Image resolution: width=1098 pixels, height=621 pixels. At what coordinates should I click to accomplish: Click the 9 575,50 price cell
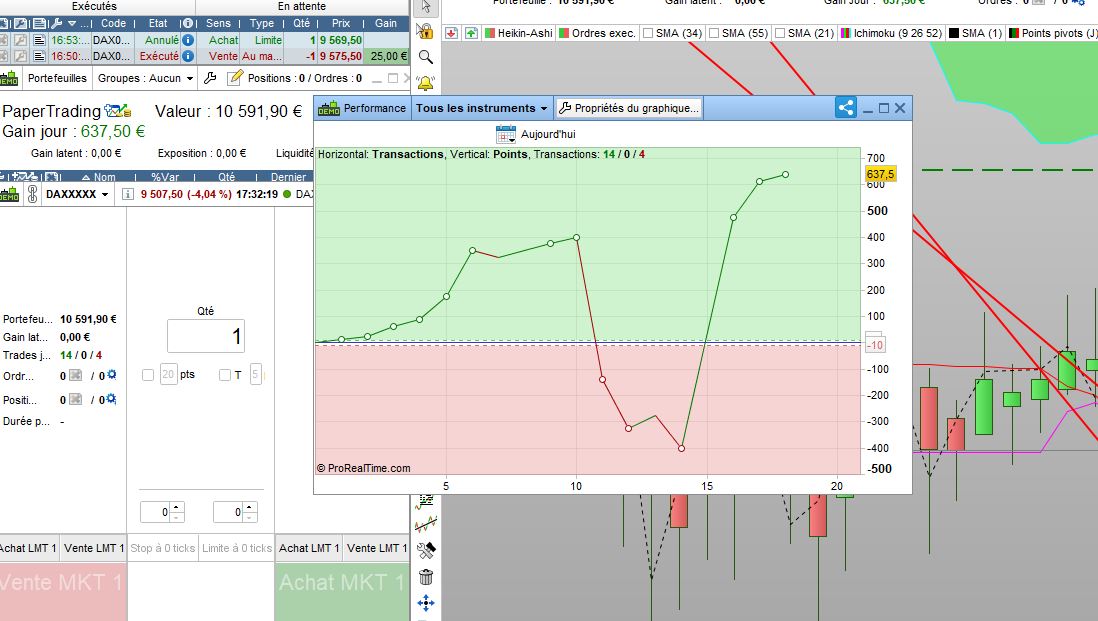click(341, 56)
